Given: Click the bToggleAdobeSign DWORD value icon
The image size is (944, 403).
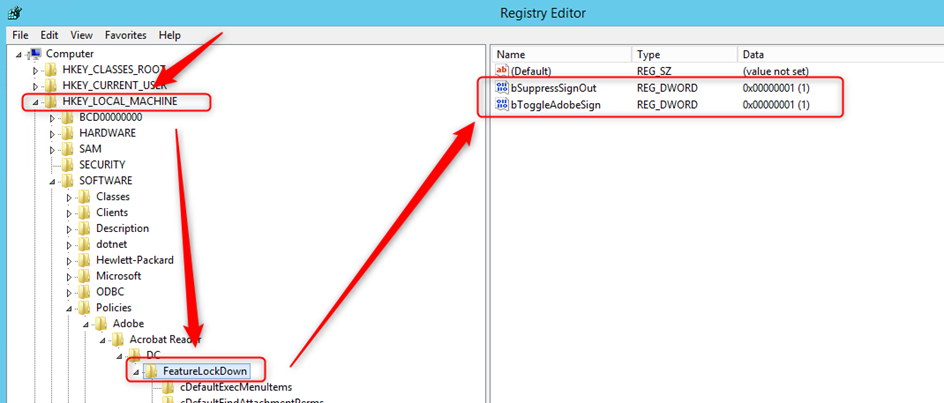Looking at the screenshot, I should pyautogui.click(x=502, y=105).
